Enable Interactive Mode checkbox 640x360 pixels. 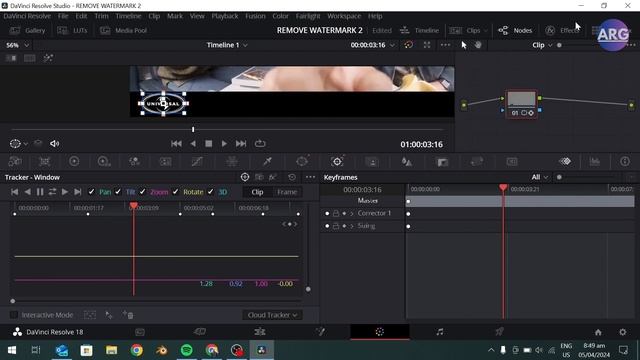(14, 315)
